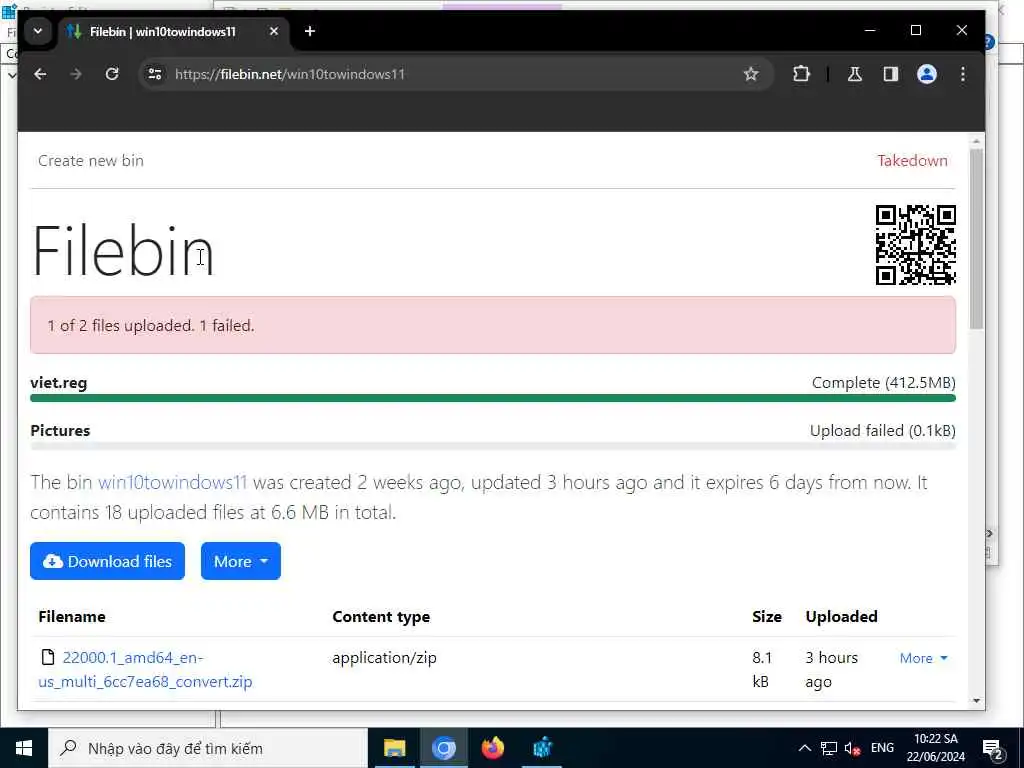1024x768 pixels.
Task: Click the page vertical scrollbar thumb
Action: [976, 238]
